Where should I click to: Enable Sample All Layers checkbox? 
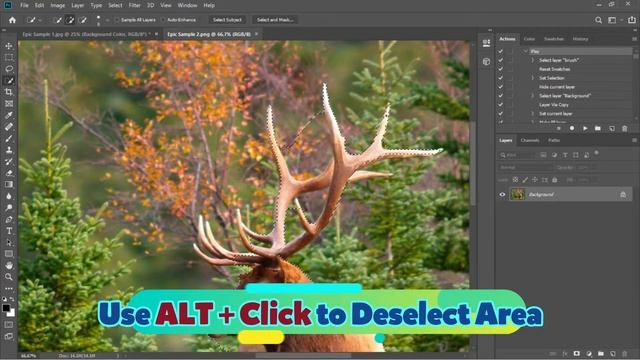[x=117, y=20]
